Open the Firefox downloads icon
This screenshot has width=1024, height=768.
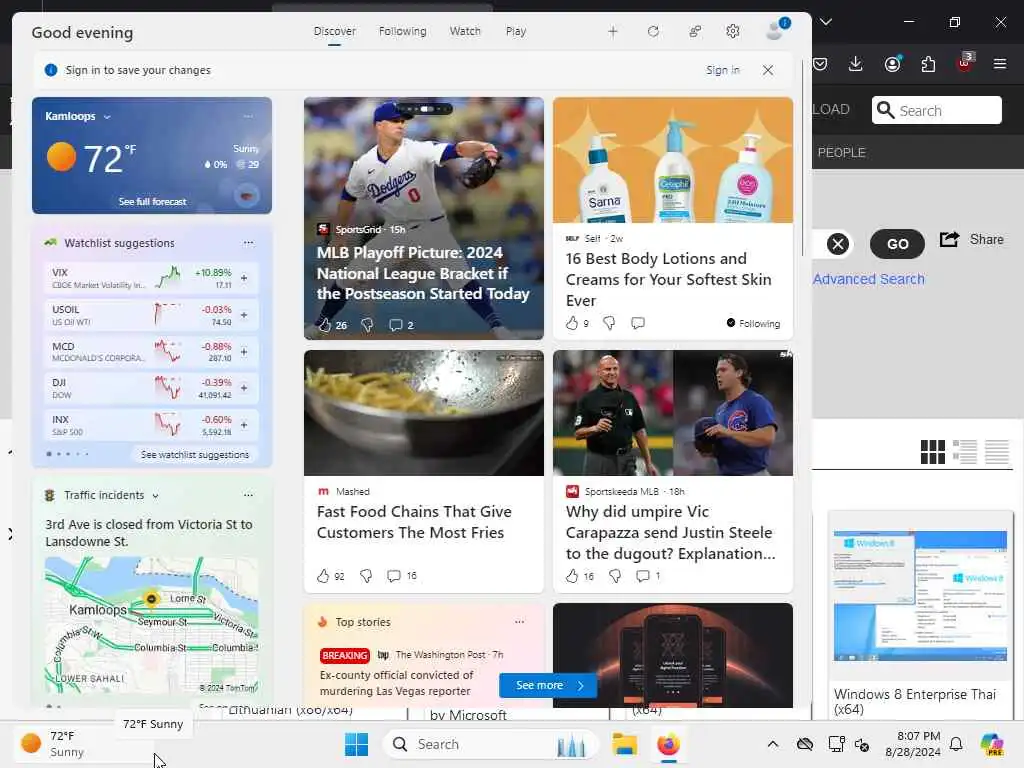click(856, 64)
